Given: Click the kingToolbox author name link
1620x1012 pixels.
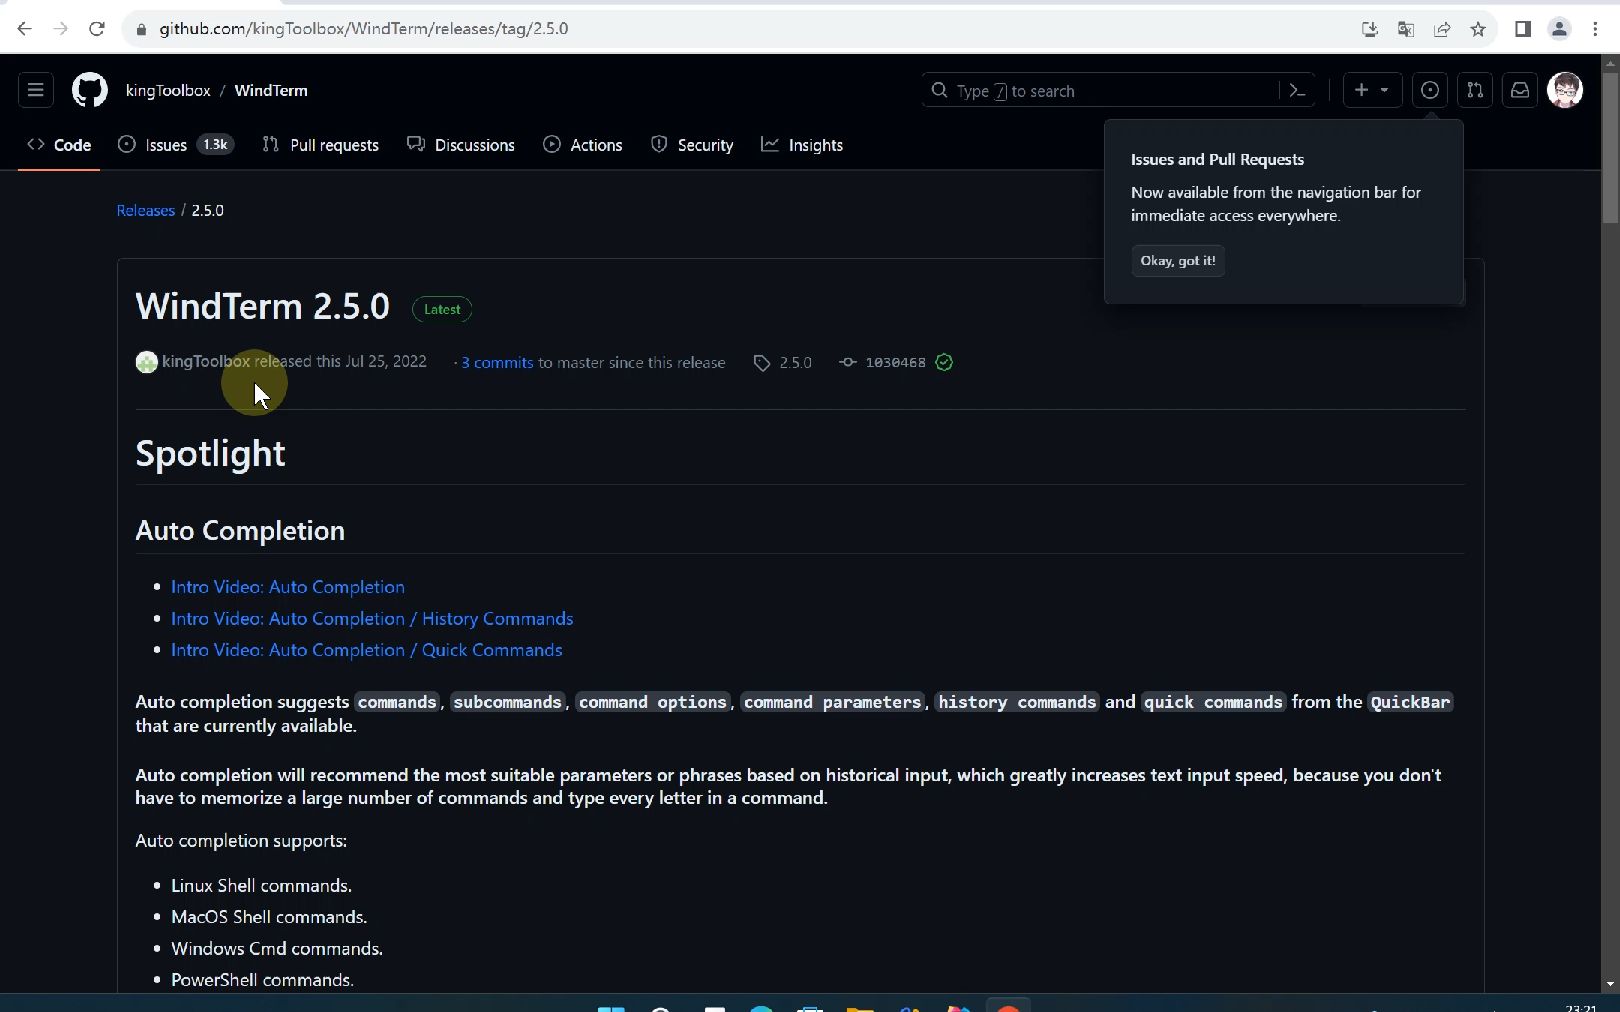Looking at the screenshot, I should pos(206,361).
